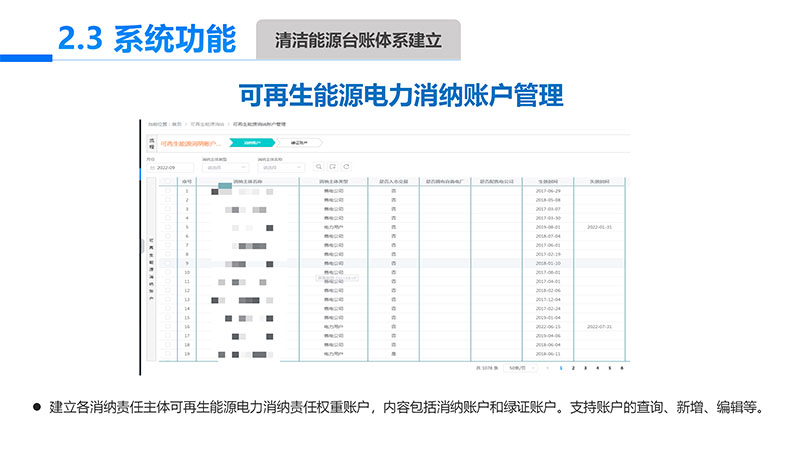Viewport: 800px width, 450px height.
Task: Click the previous-page arrow in pagination
Action: click(x=548, y=368)
